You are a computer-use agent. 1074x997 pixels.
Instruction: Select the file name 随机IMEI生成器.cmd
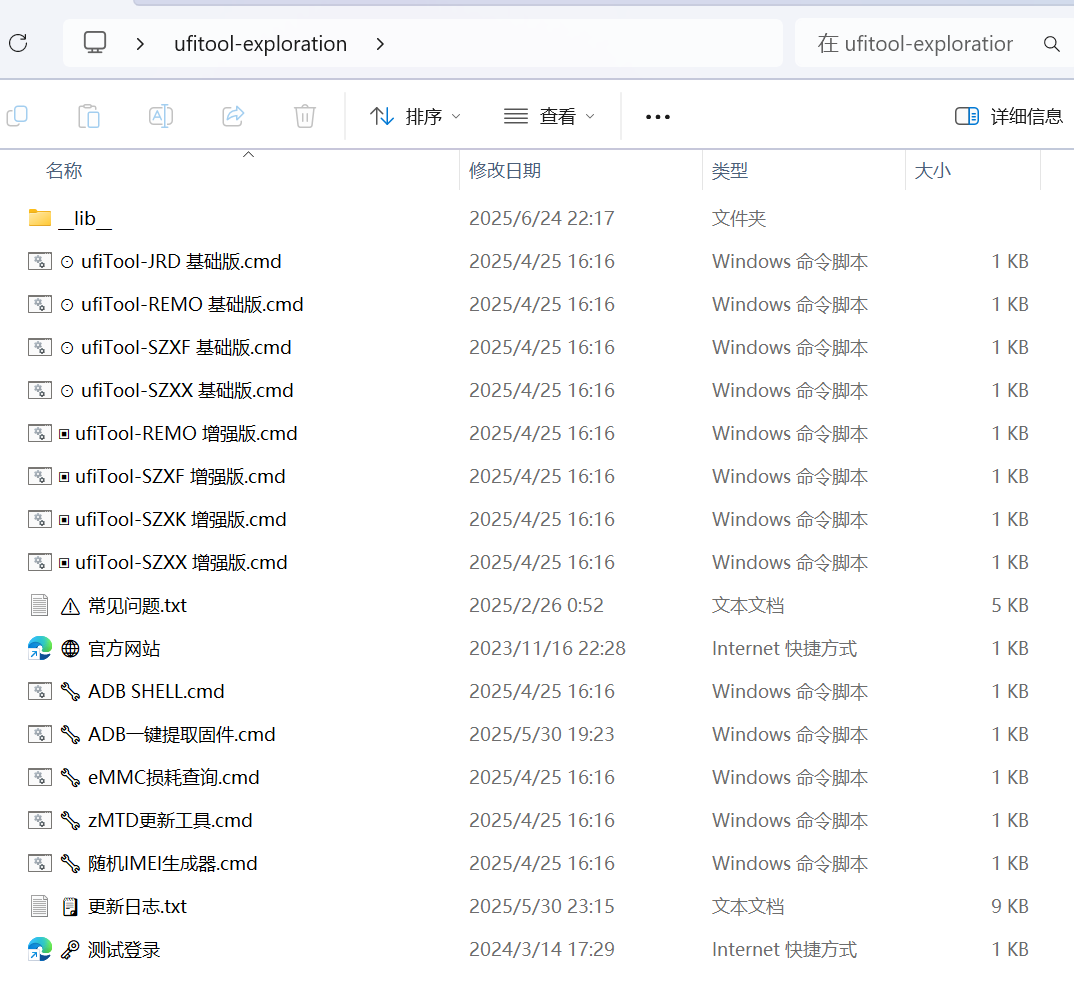pos(173,863)
